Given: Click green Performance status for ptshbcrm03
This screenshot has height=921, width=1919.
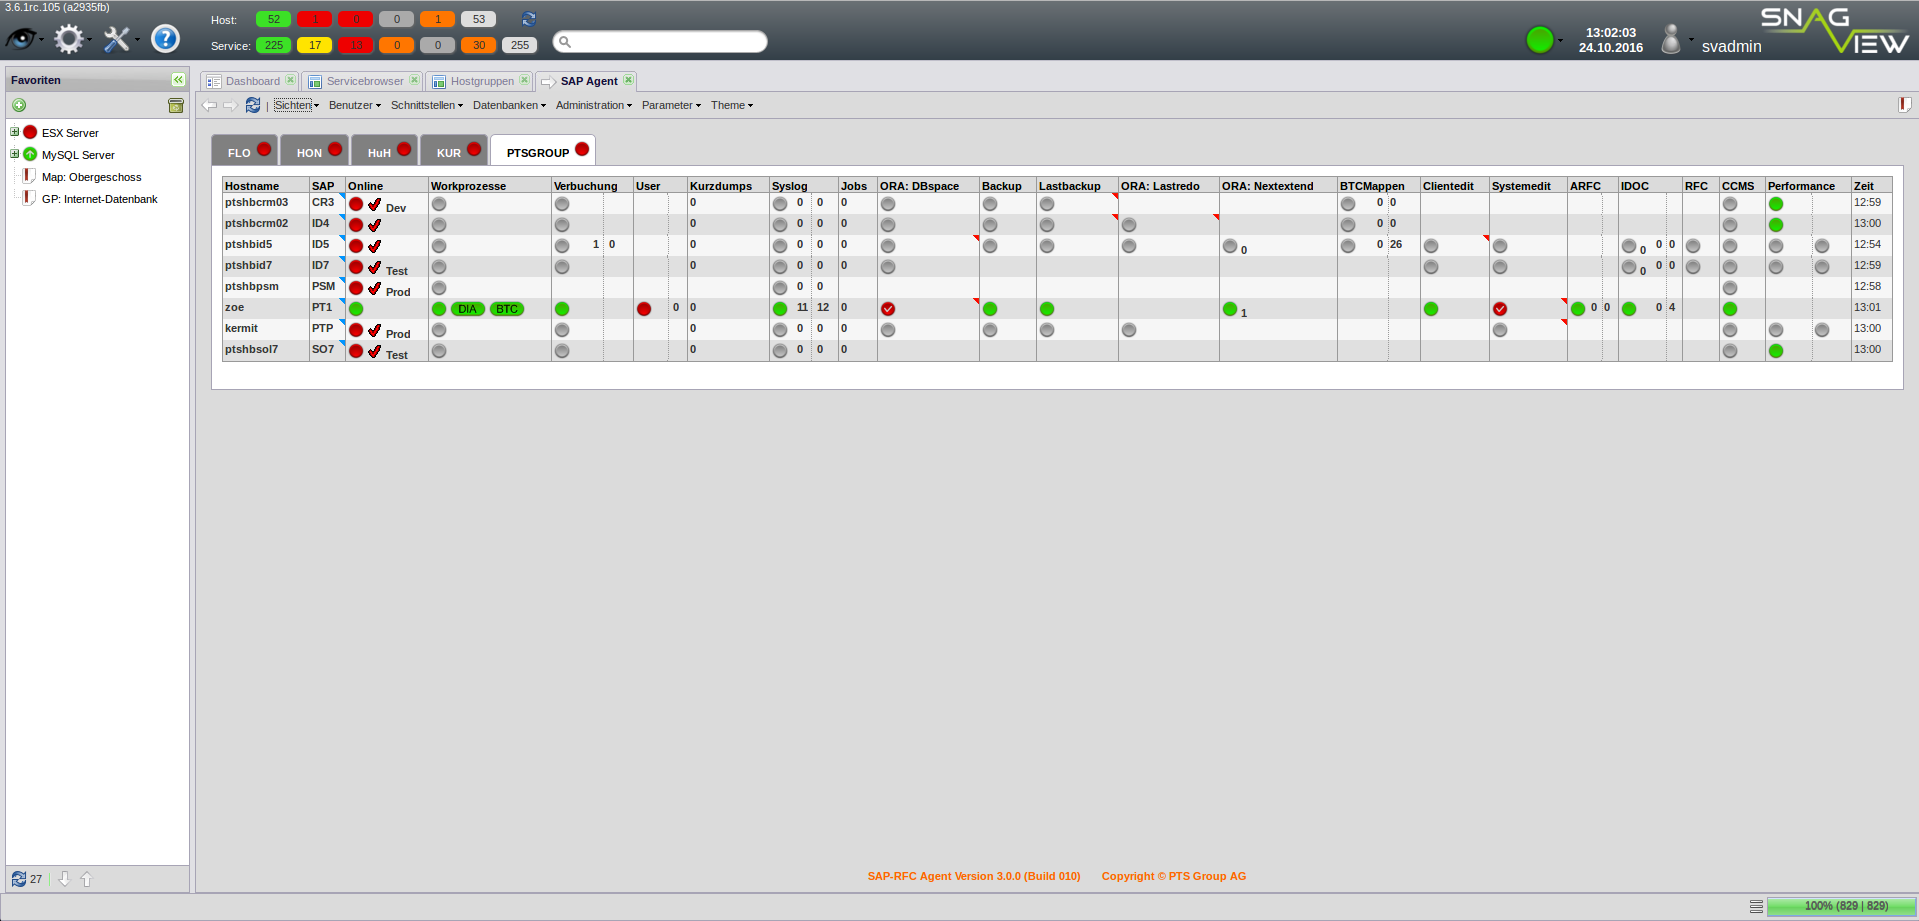Looking at the screenshot, I should point(1776,204).
